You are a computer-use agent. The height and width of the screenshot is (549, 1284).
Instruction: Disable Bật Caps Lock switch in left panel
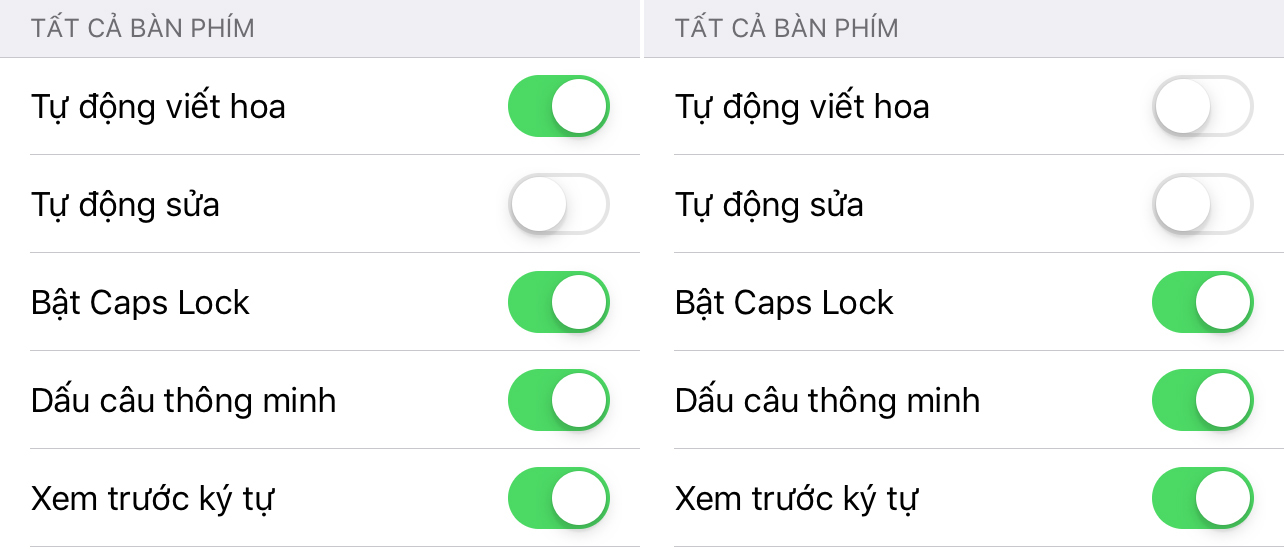[558, 302]
